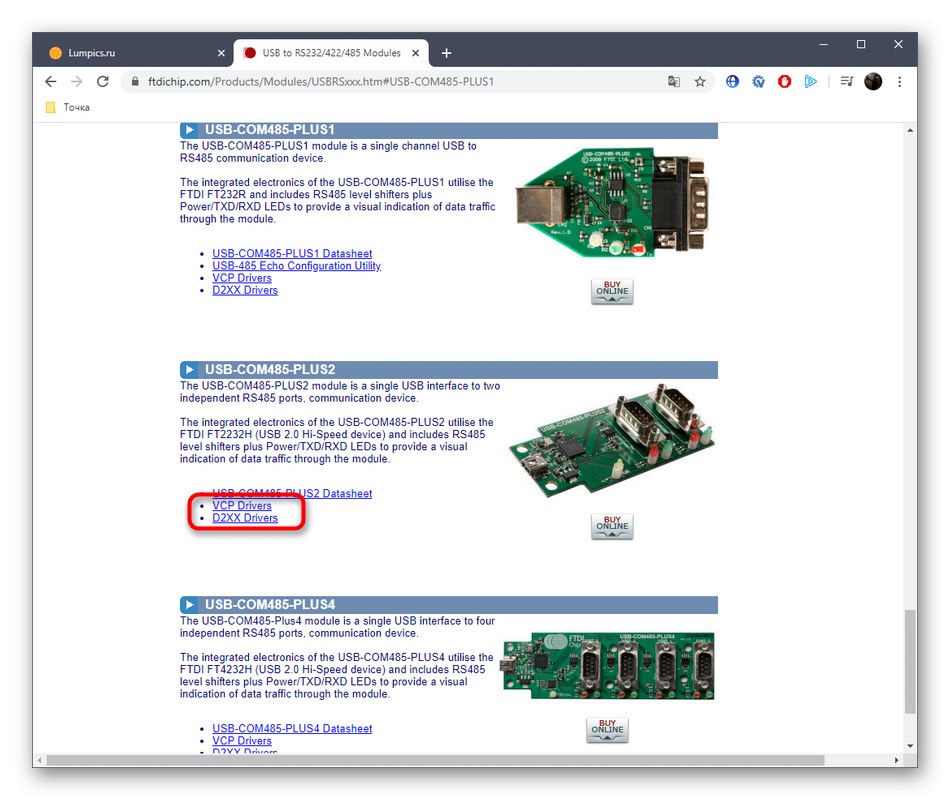Open a new browser tab
Screen dimensions: 950x800
pyautogui.click(x=447, y=53)
